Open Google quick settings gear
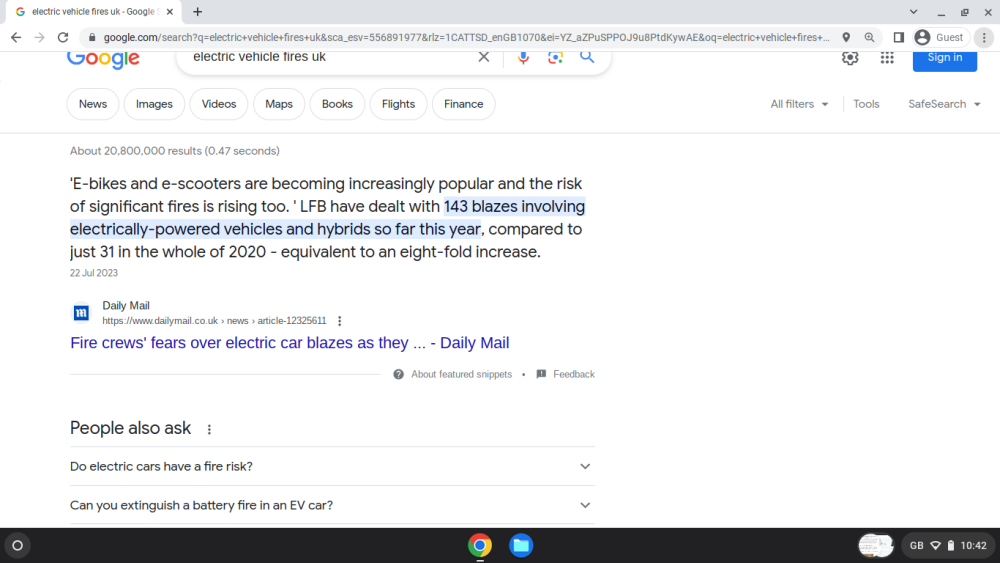The width and height of the screenshot is (1000, 563). 850,58
